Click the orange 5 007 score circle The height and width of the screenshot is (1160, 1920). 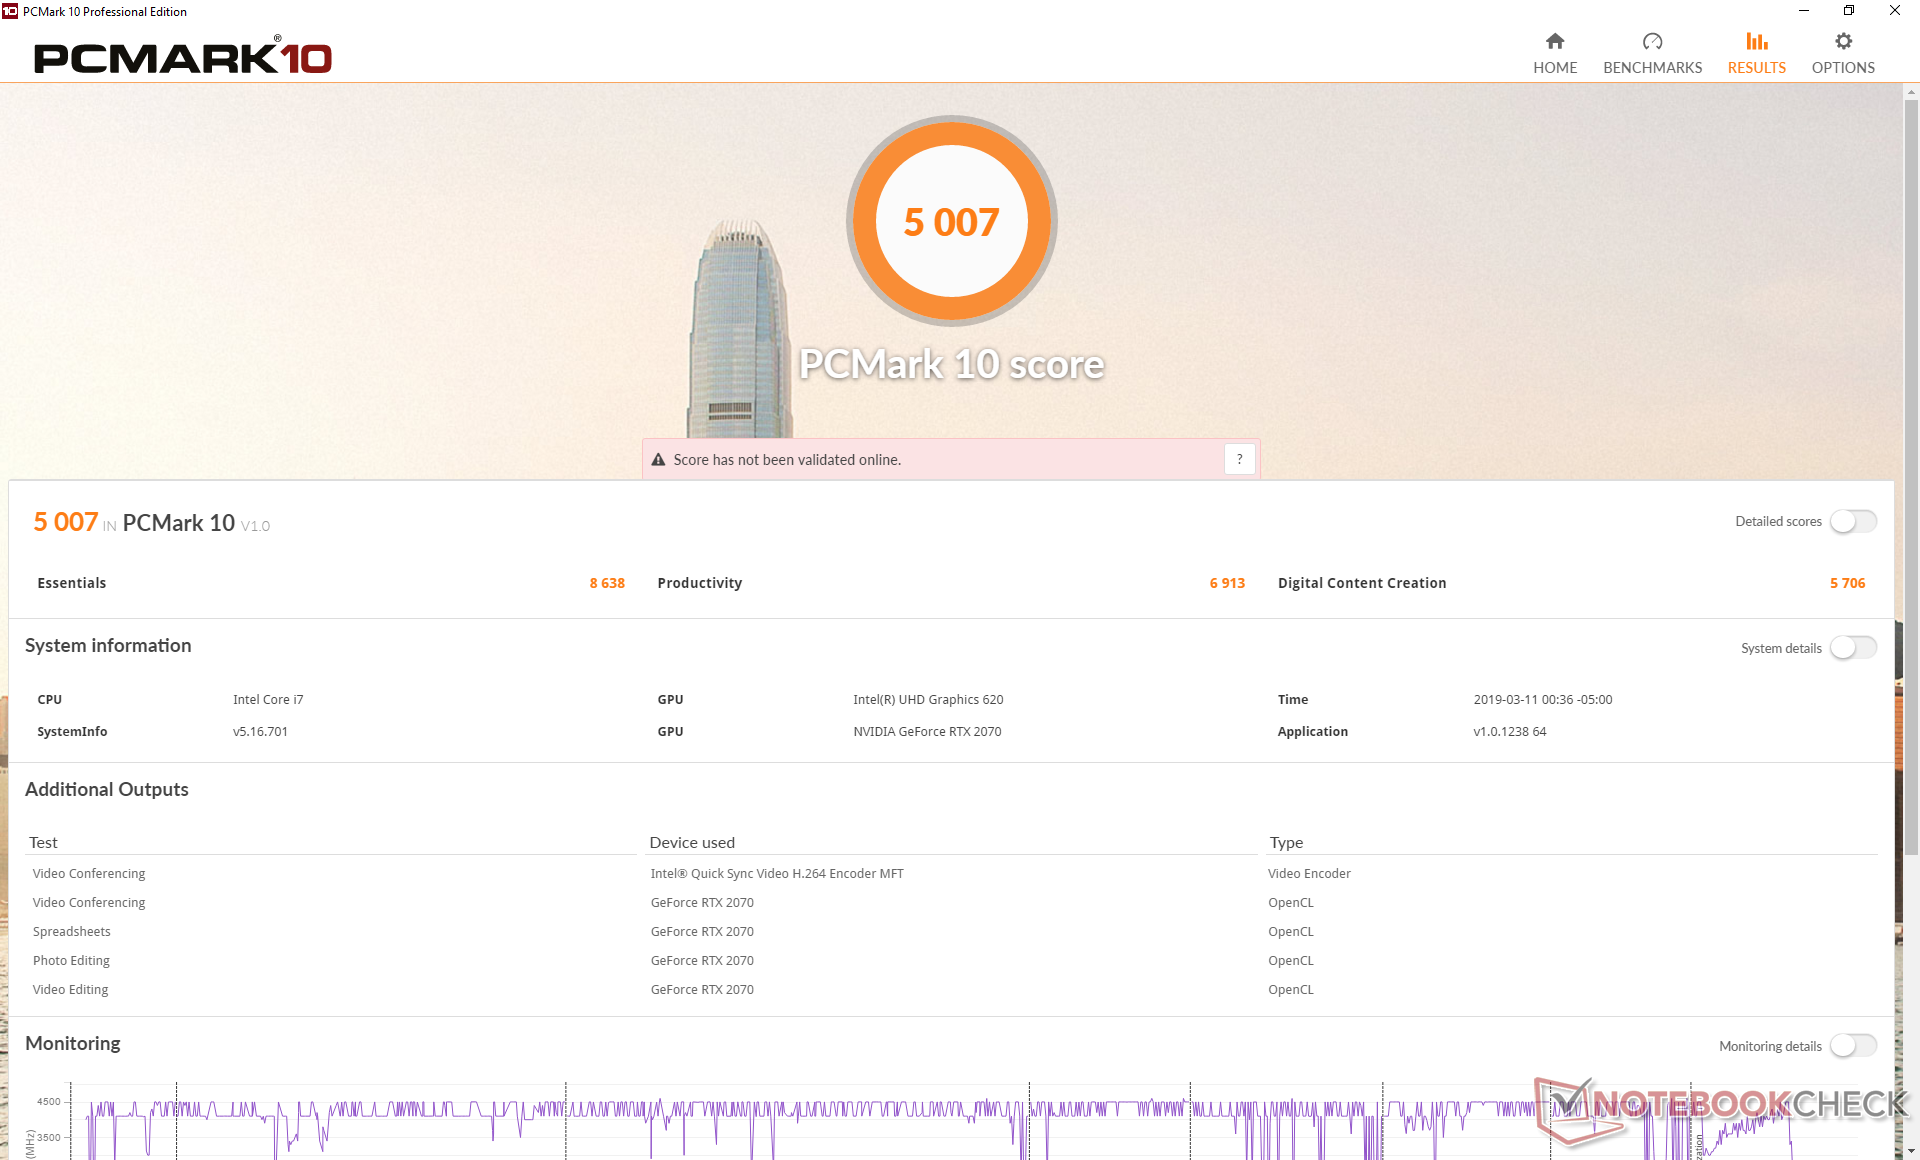coord(951,222)
